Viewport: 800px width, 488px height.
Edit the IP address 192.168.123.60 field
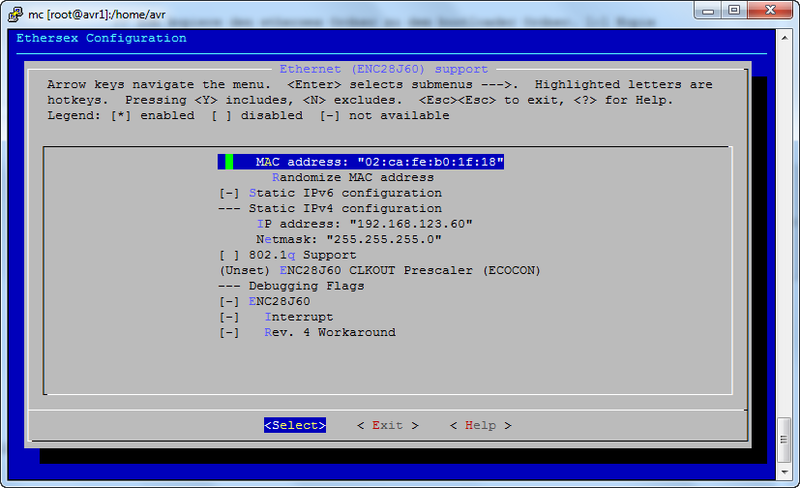(x=364, y=224)
